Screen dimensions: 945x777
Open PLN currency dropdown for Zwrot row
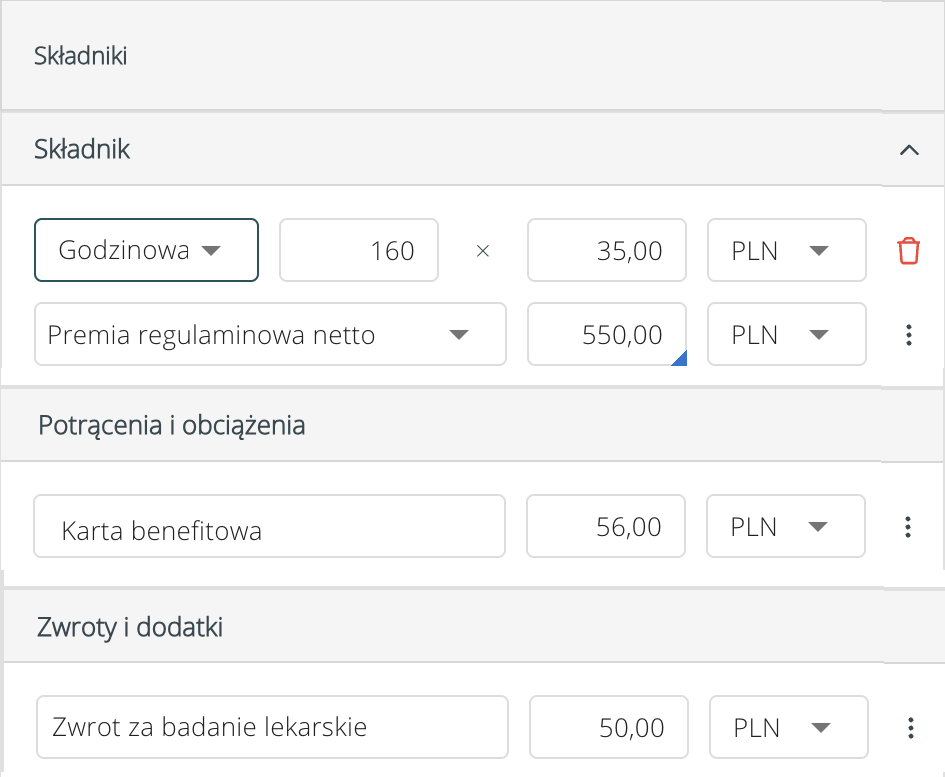(788, 728)
